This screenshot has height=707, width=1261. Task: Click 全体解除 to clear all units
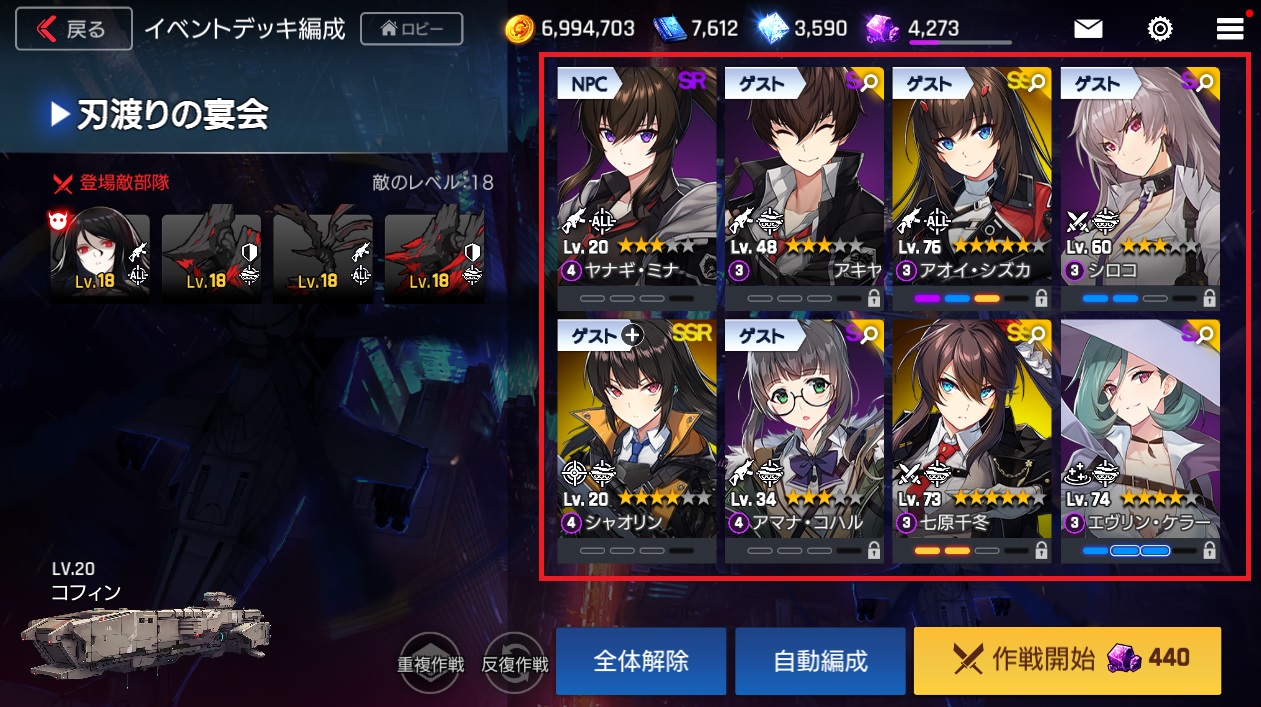[x=641, y=661]
